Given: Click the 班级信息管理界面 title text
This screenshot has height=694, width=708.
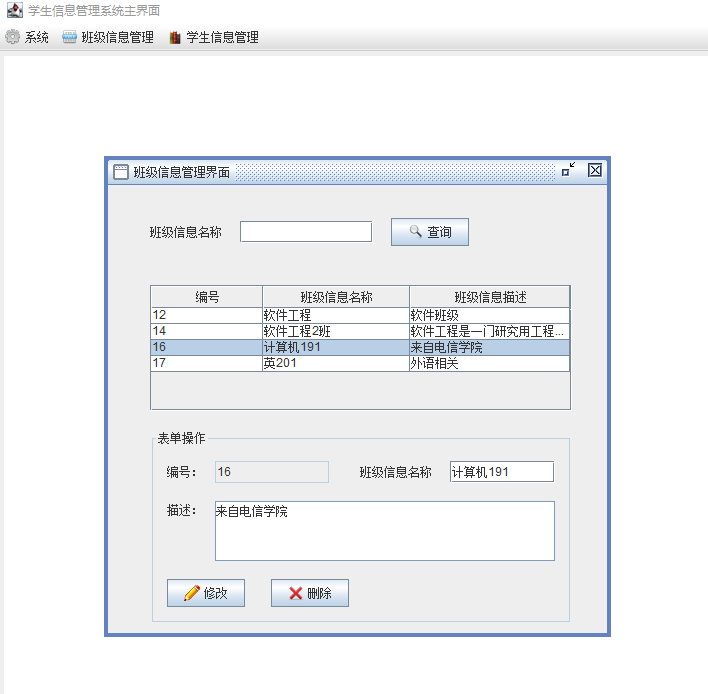Looking at the screenshot, I should tap(182, 172).
